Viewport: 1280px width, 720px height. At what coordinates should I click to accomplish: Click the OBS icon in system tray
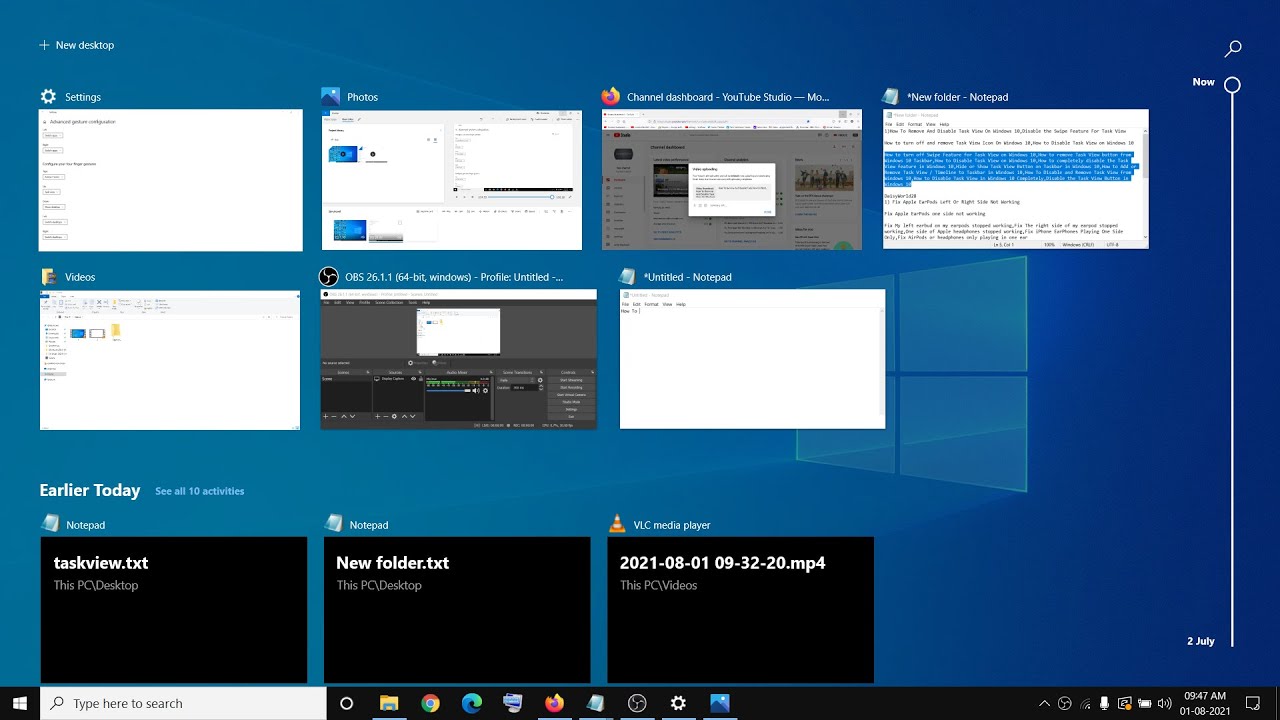click(1065, 704)
